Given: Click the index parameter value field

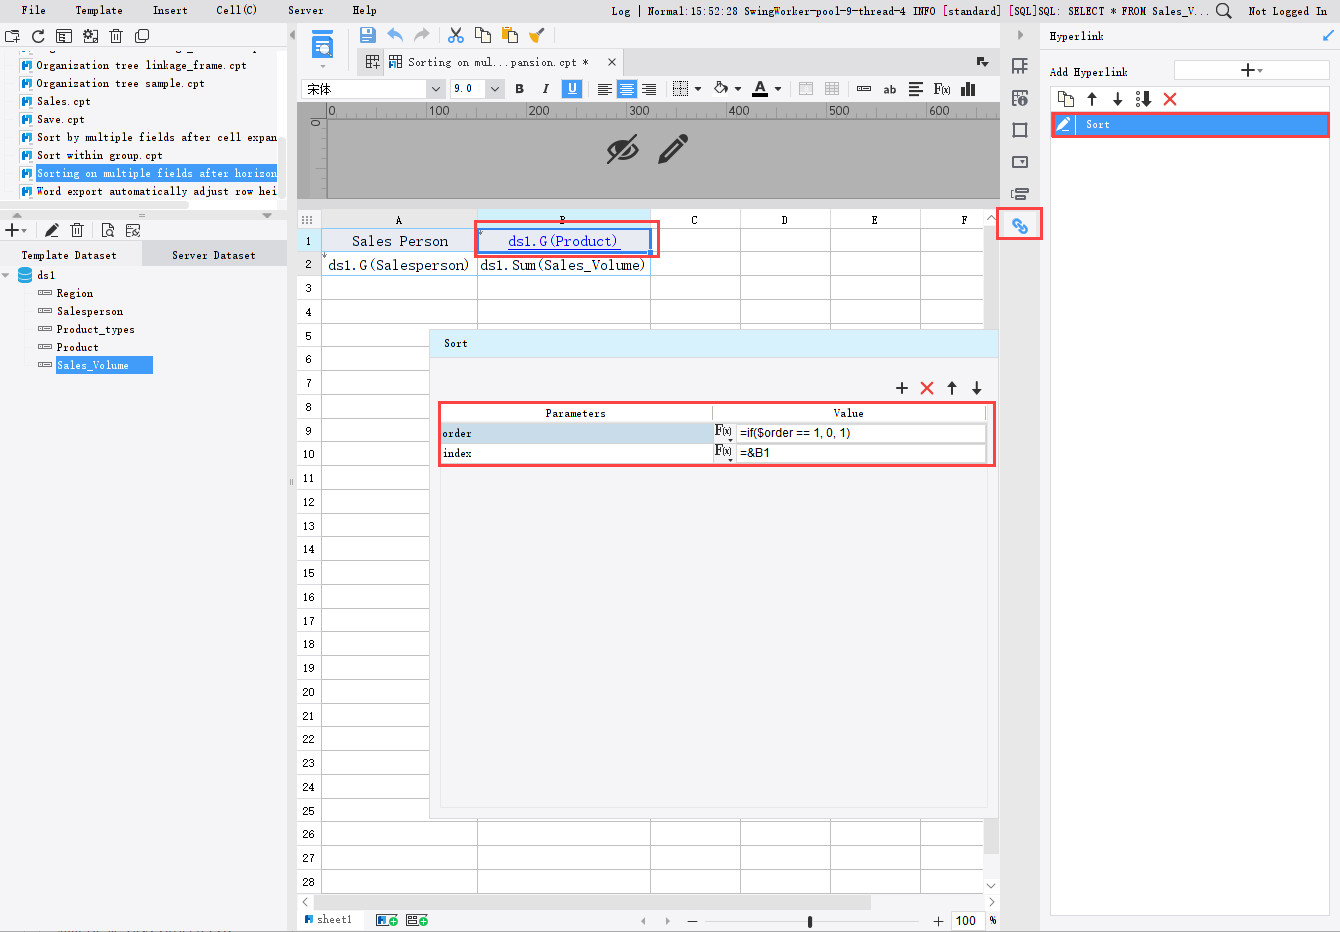Looking at the screenshot, I should coord(861,453).
